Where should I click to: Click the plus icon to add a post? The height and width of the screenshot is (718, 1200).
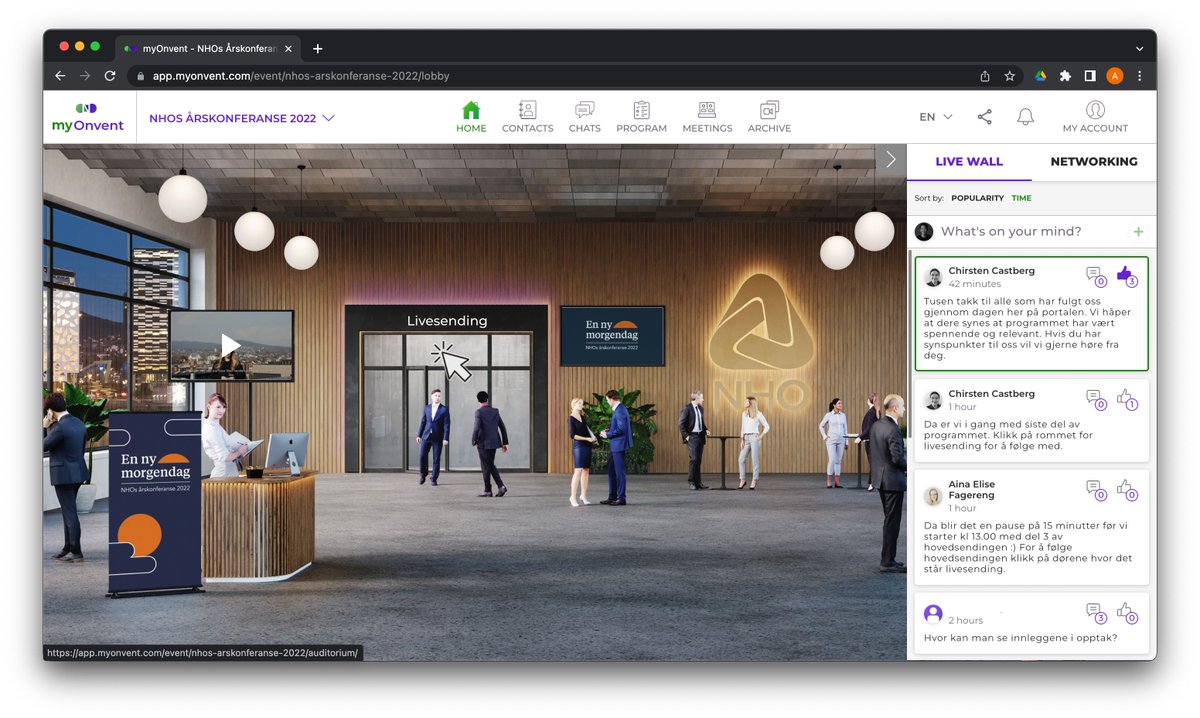(x=1138, y=232)
